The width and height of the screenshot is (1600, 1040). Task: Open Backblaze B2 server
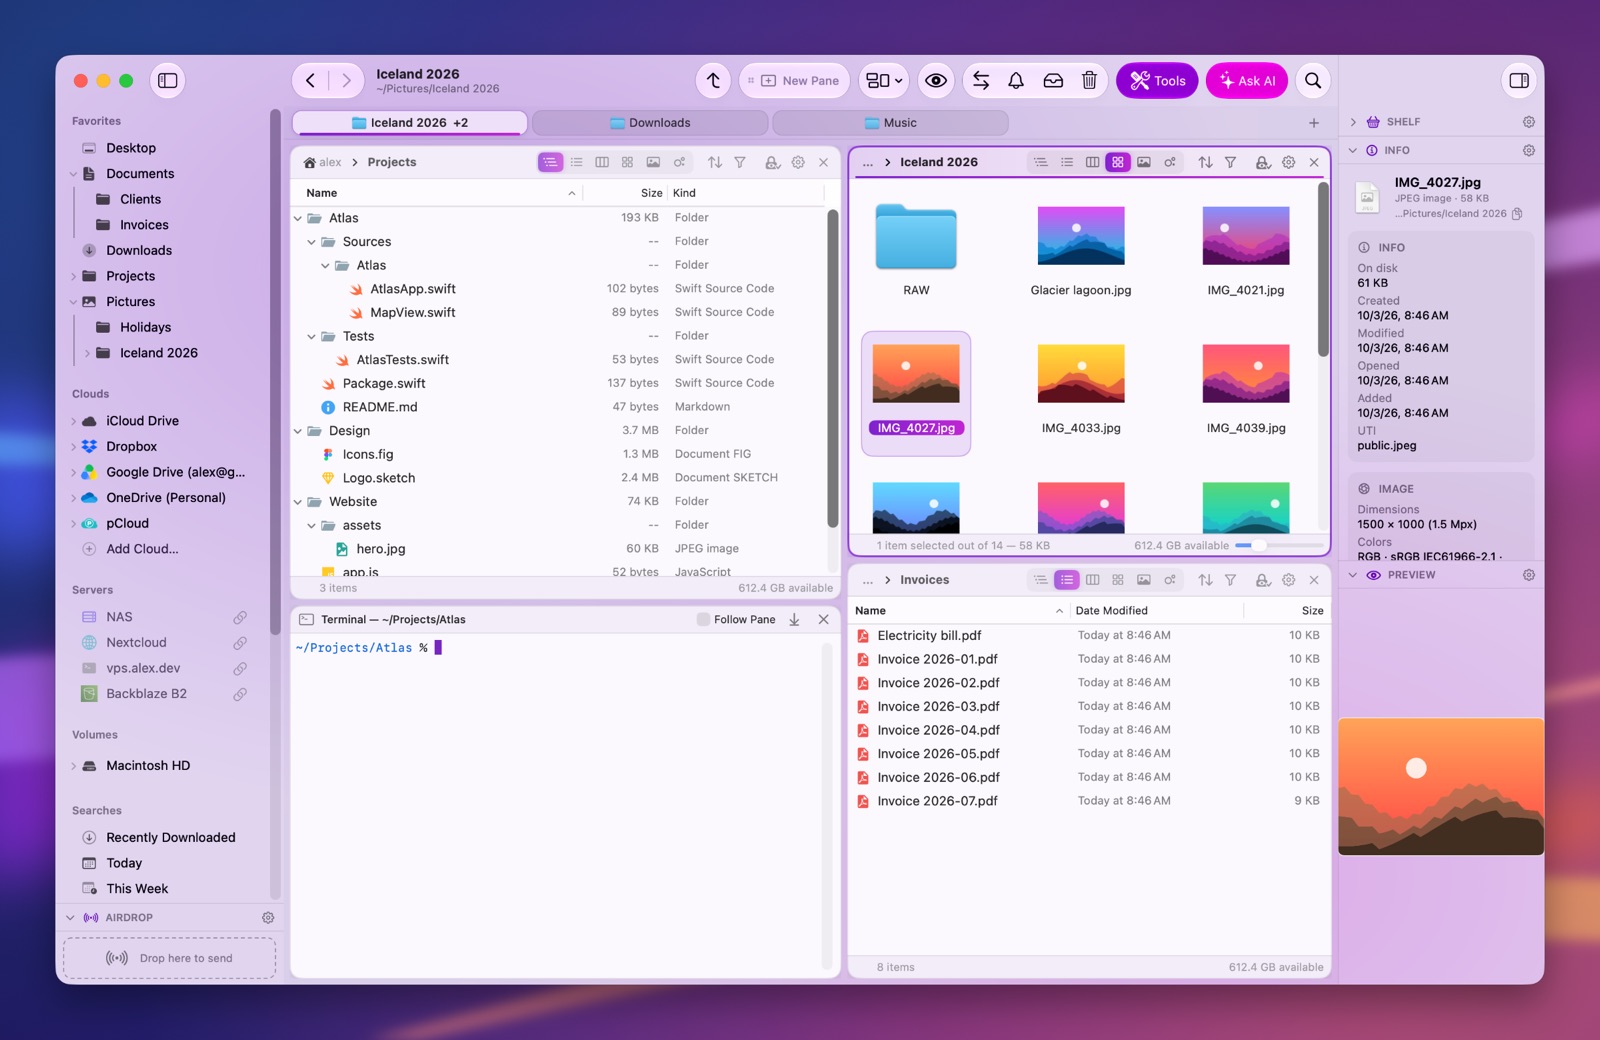click(146, 694)
